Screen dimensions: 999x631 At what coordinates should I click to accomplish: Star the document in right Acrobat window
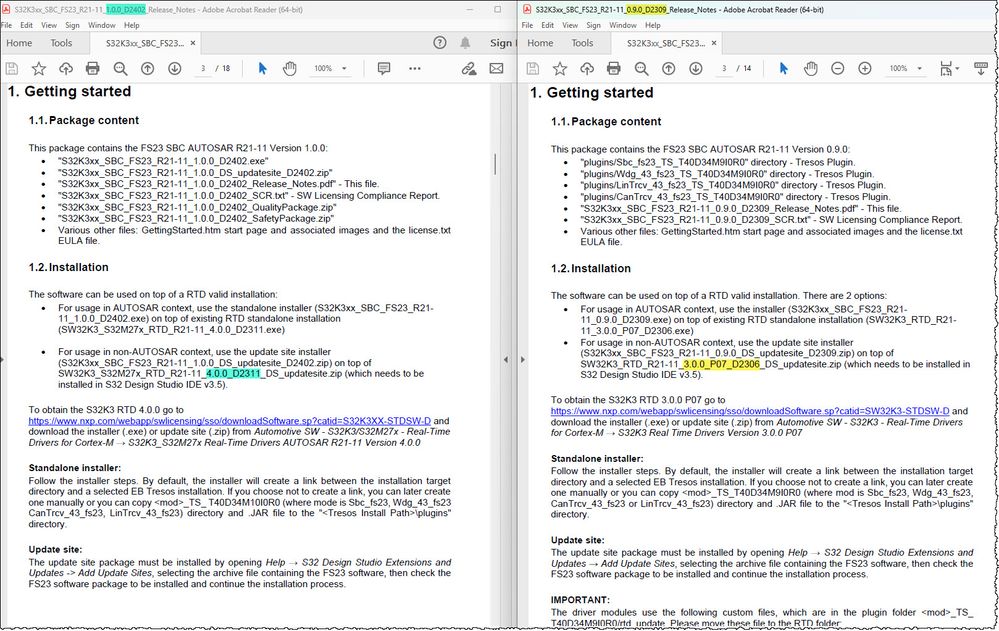560,68
